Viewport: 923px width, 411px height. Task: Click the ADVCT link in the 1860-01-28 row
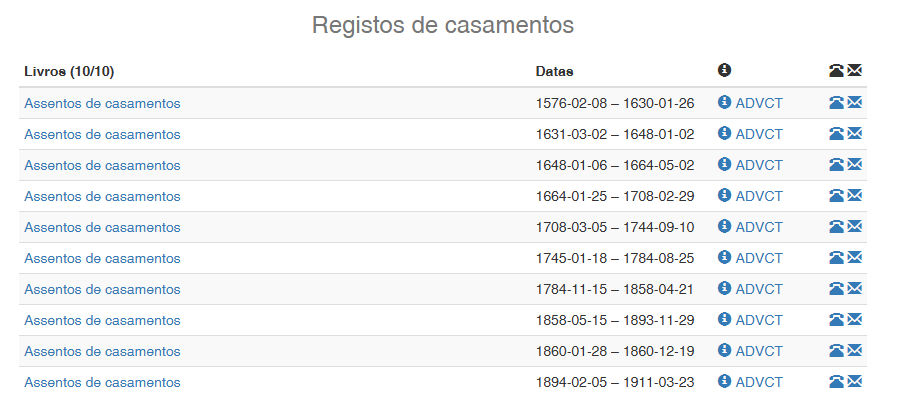(x=759, y=351)
